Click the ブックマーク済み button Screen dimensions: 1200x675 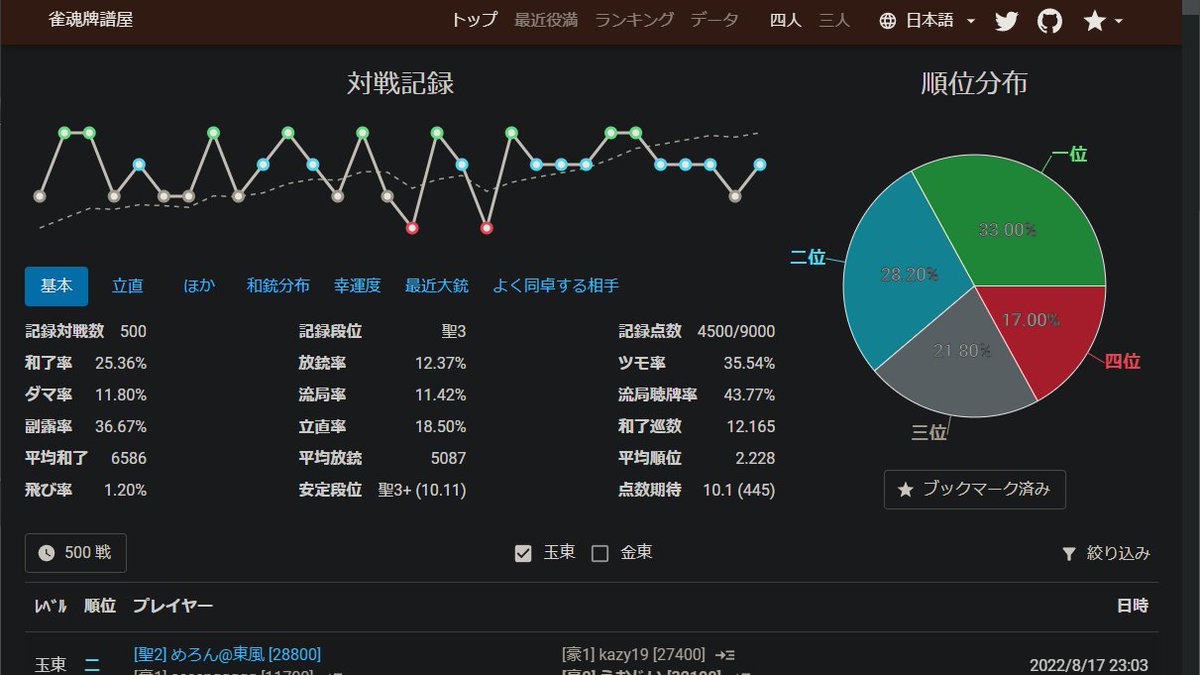pos(975,490)
